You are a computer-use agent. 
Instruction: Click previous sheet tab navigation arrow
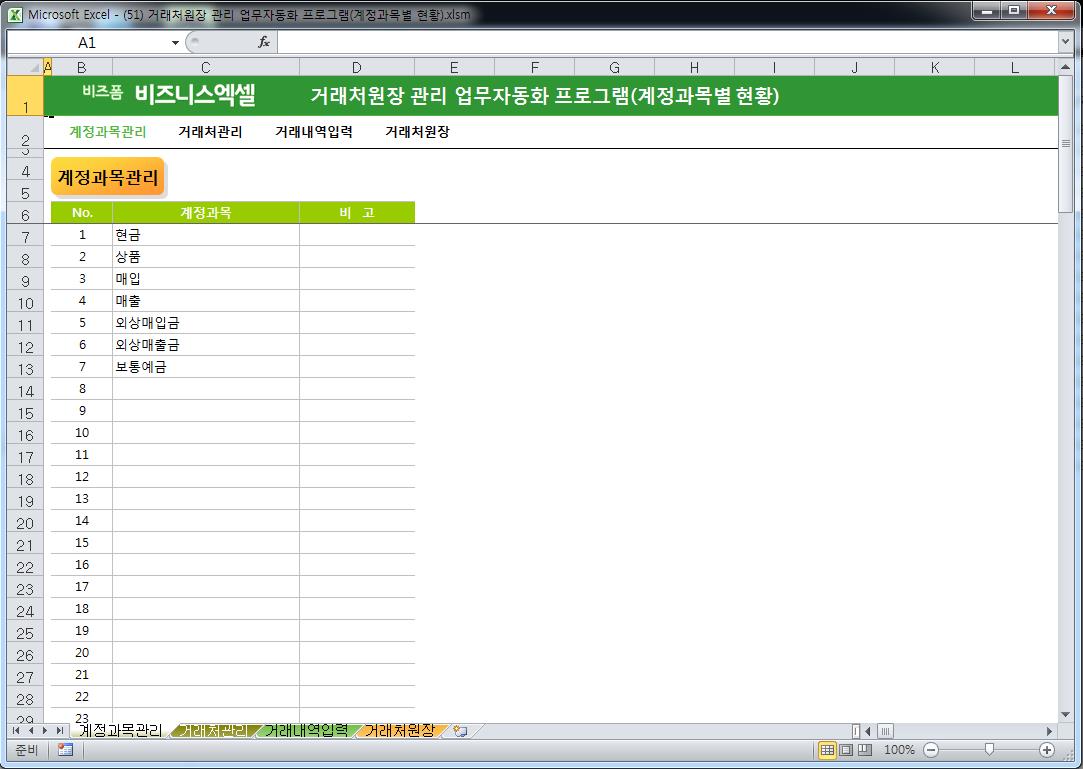click(x=30, y=730)
